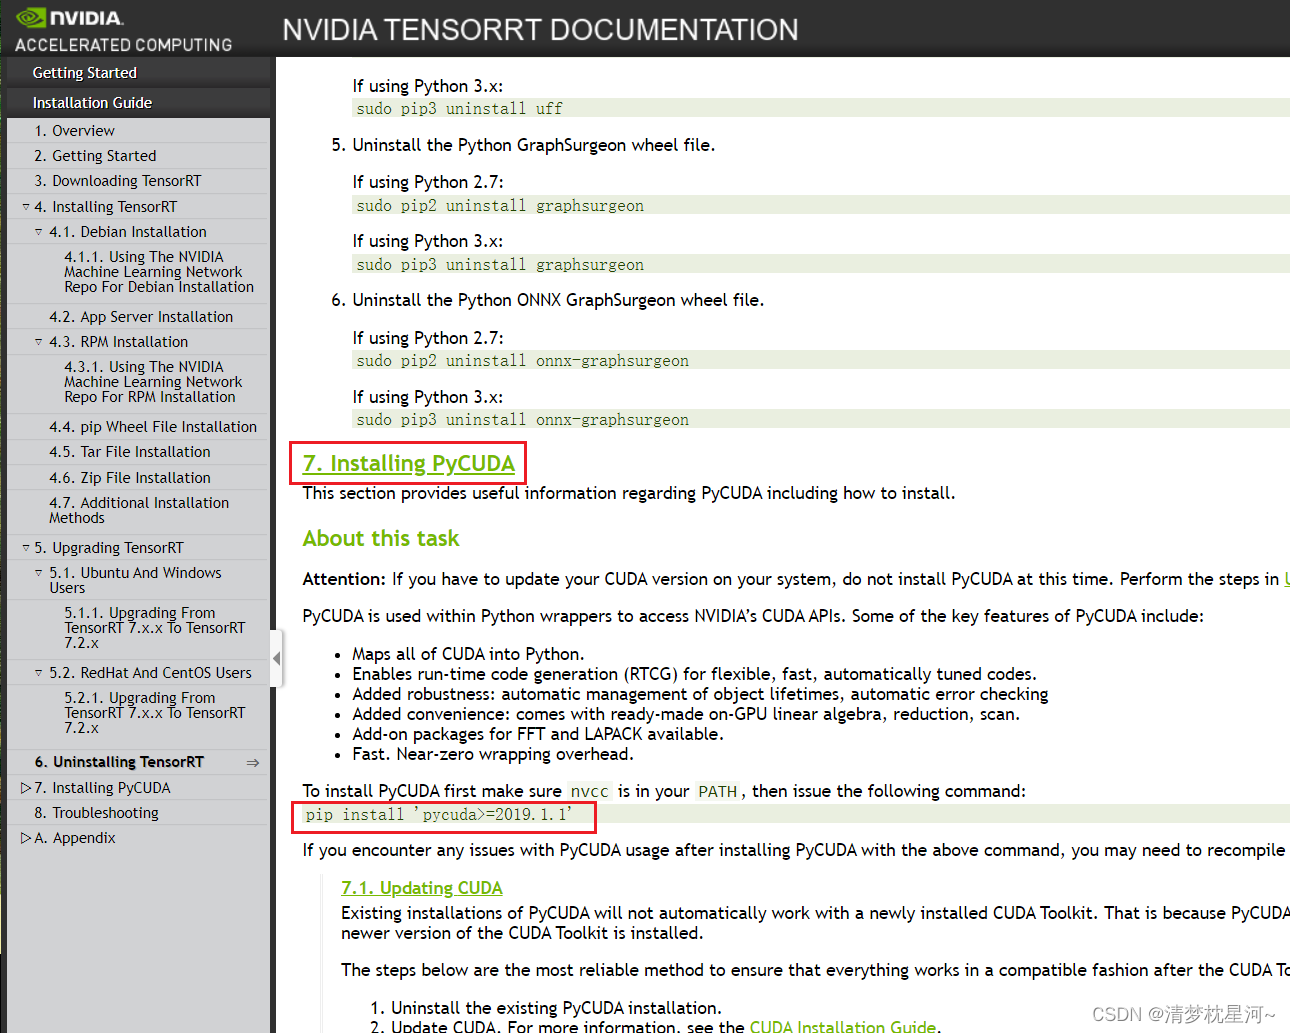Screen dimensions: 1290x1033
Task: Open 4.4. pip Wheel File Installation
Action: pos(153,427)
